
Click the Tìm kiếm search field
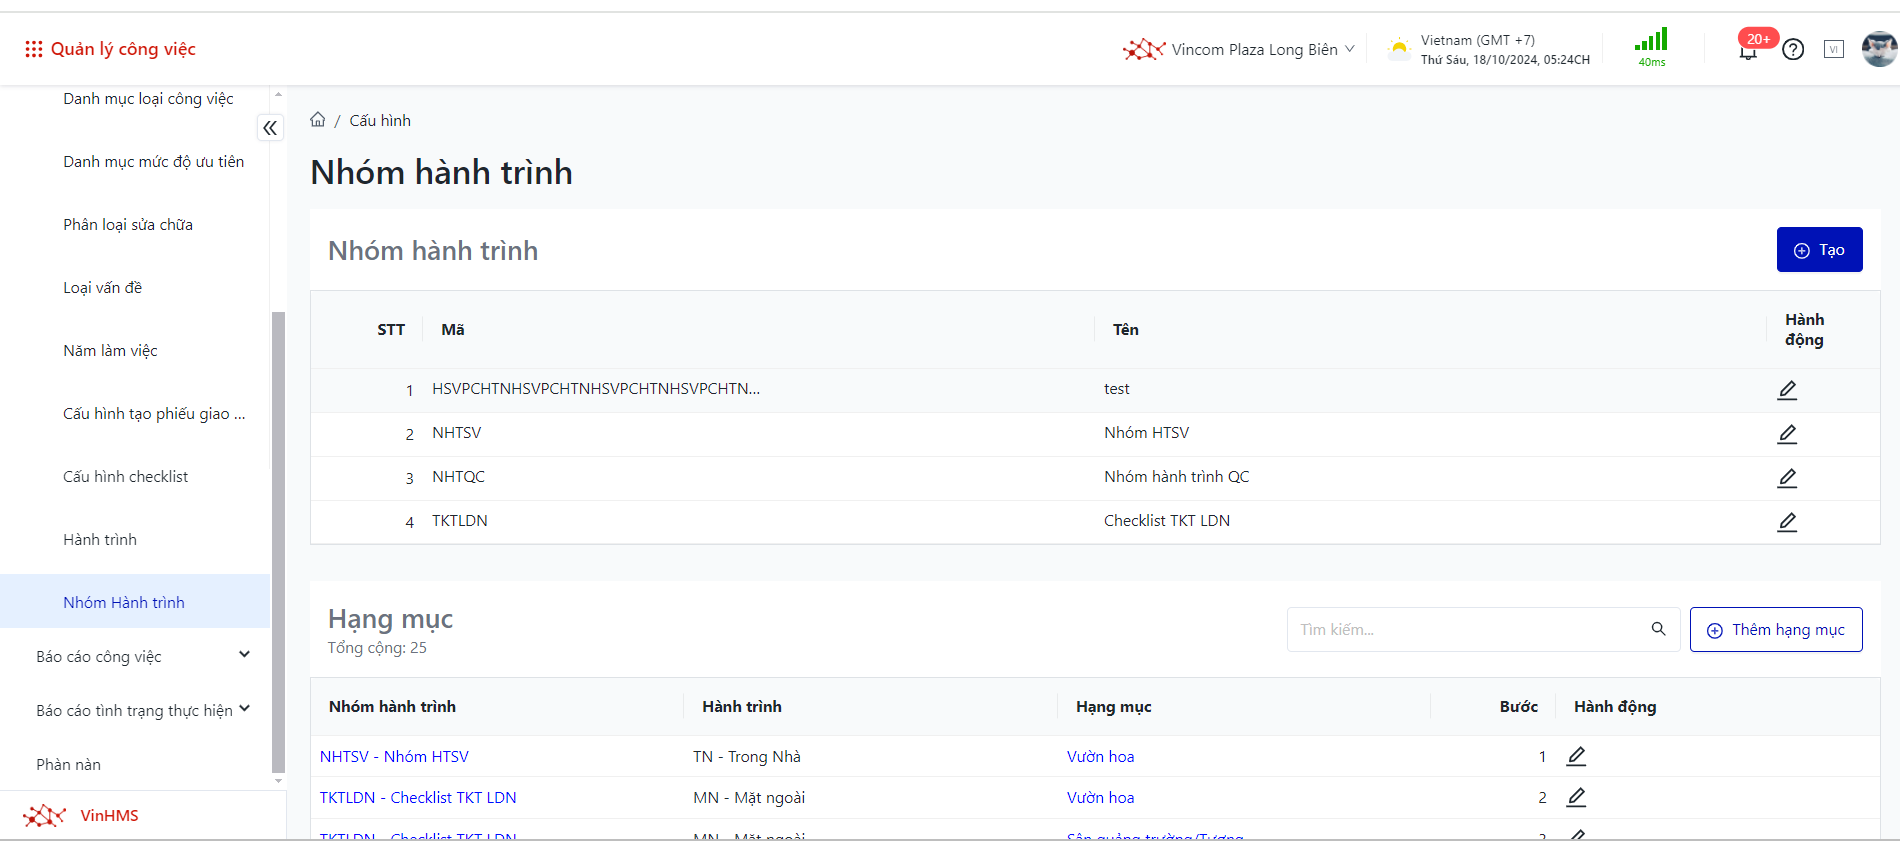1465,630
